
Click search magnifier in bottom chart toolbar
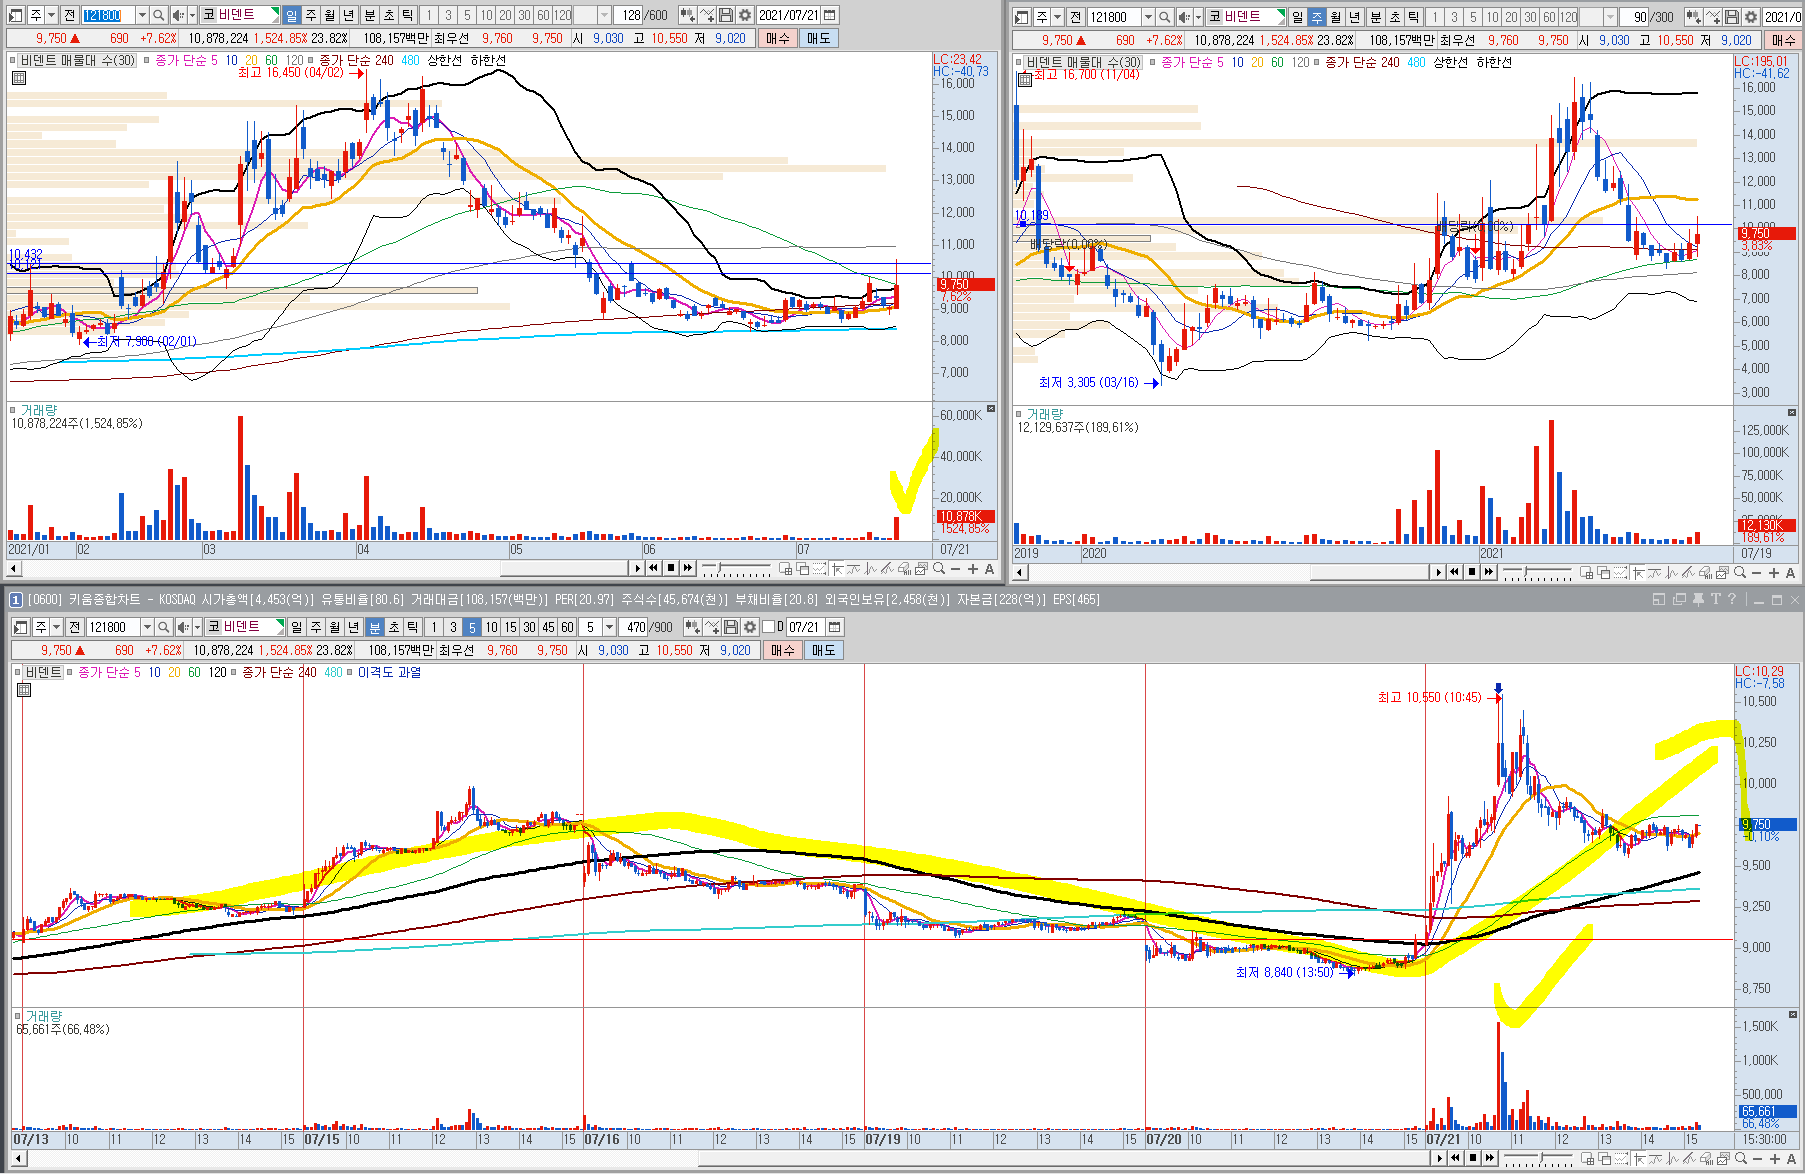pyautogui.click(x=163, y=627)
